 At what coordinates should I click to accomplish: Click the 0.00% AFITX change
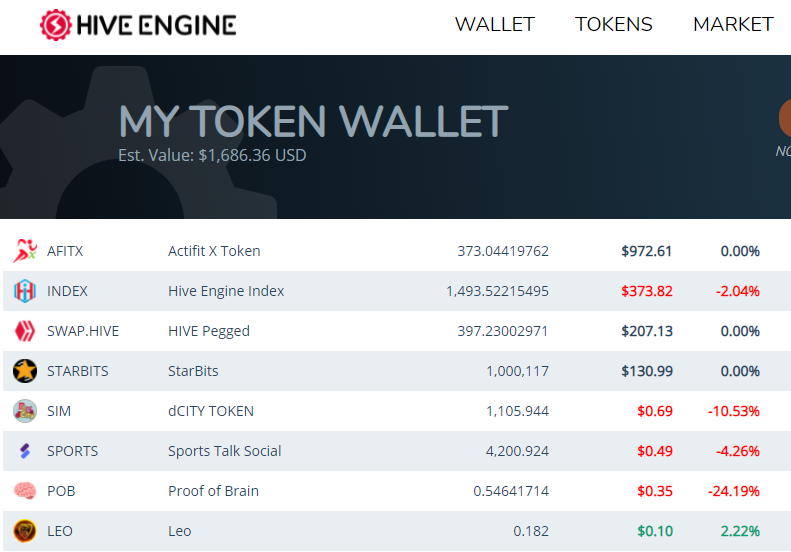click(x=740, y=251)
